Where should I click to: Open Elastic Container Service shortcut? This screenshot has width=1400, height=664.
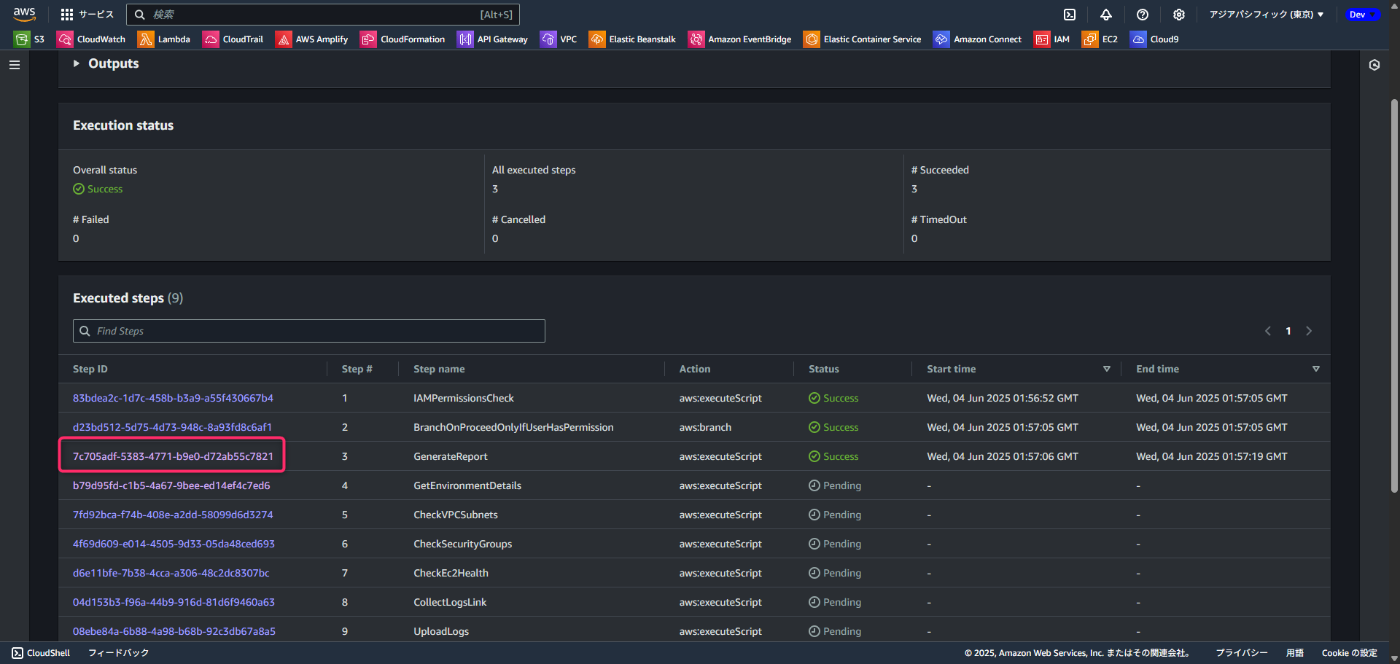pyautogui.click(x=862, y=39)
